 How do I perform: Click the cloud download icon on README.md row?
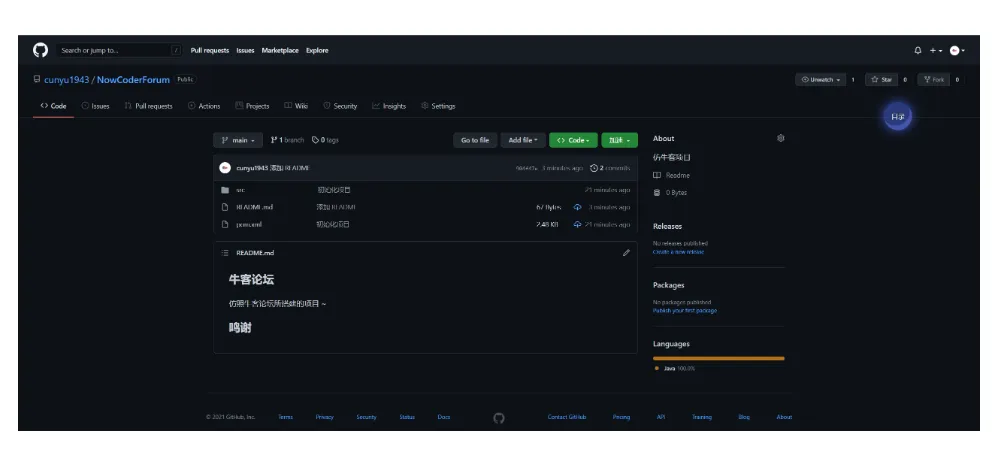[x=577, y=207]
